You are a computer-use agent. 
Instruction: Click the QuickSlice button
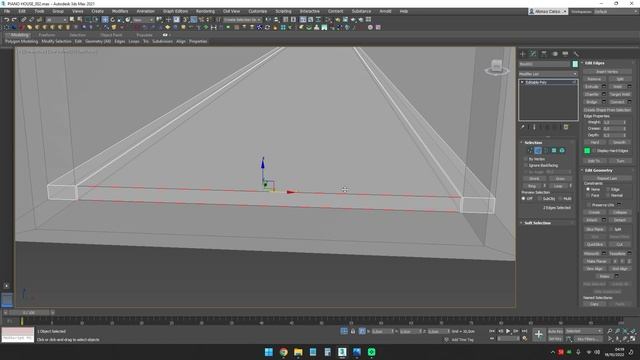(595, 244)
